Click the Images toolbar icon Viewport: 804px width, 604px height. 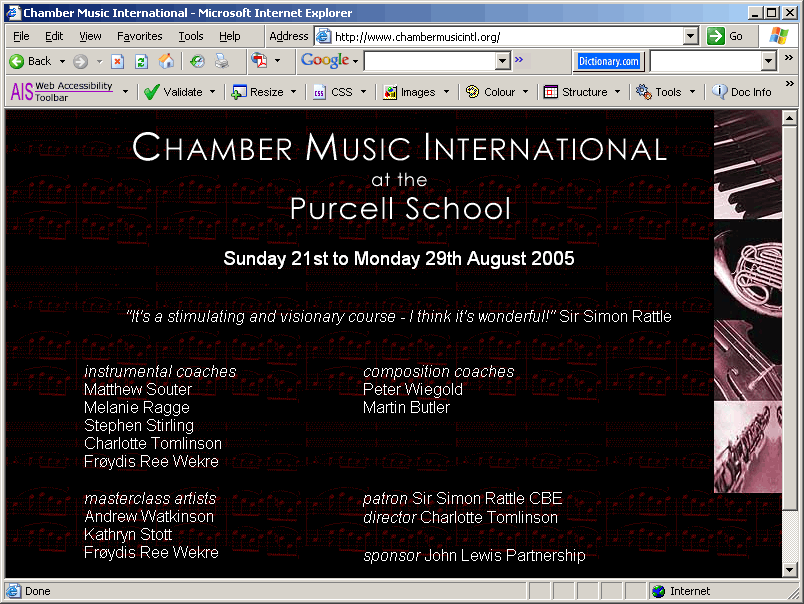pos(390,92)
